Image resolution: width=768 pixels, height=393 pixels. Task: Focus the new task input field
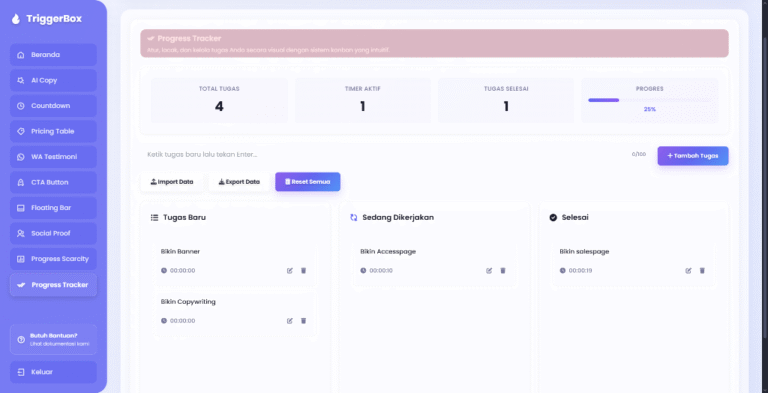[382, 155]
